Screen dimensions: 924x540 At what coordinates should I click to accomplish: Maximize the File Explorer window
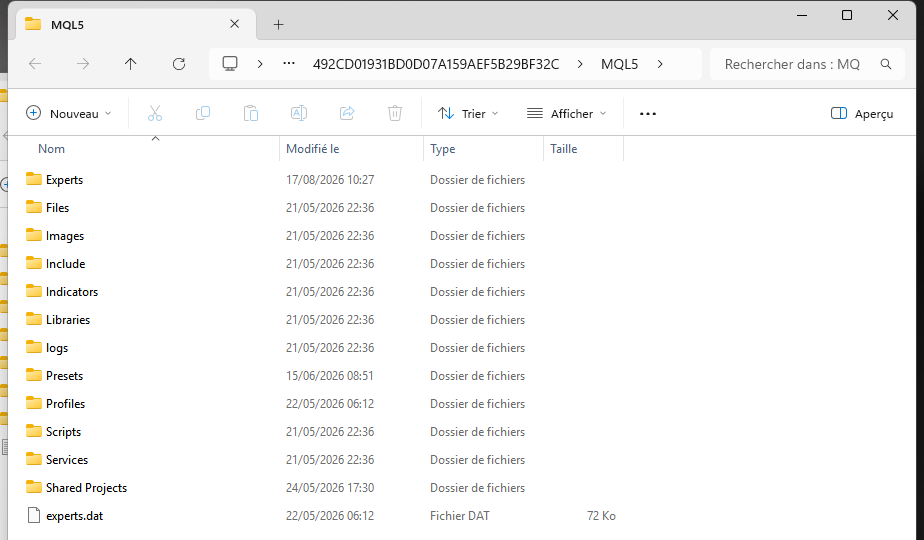[847, 15]
